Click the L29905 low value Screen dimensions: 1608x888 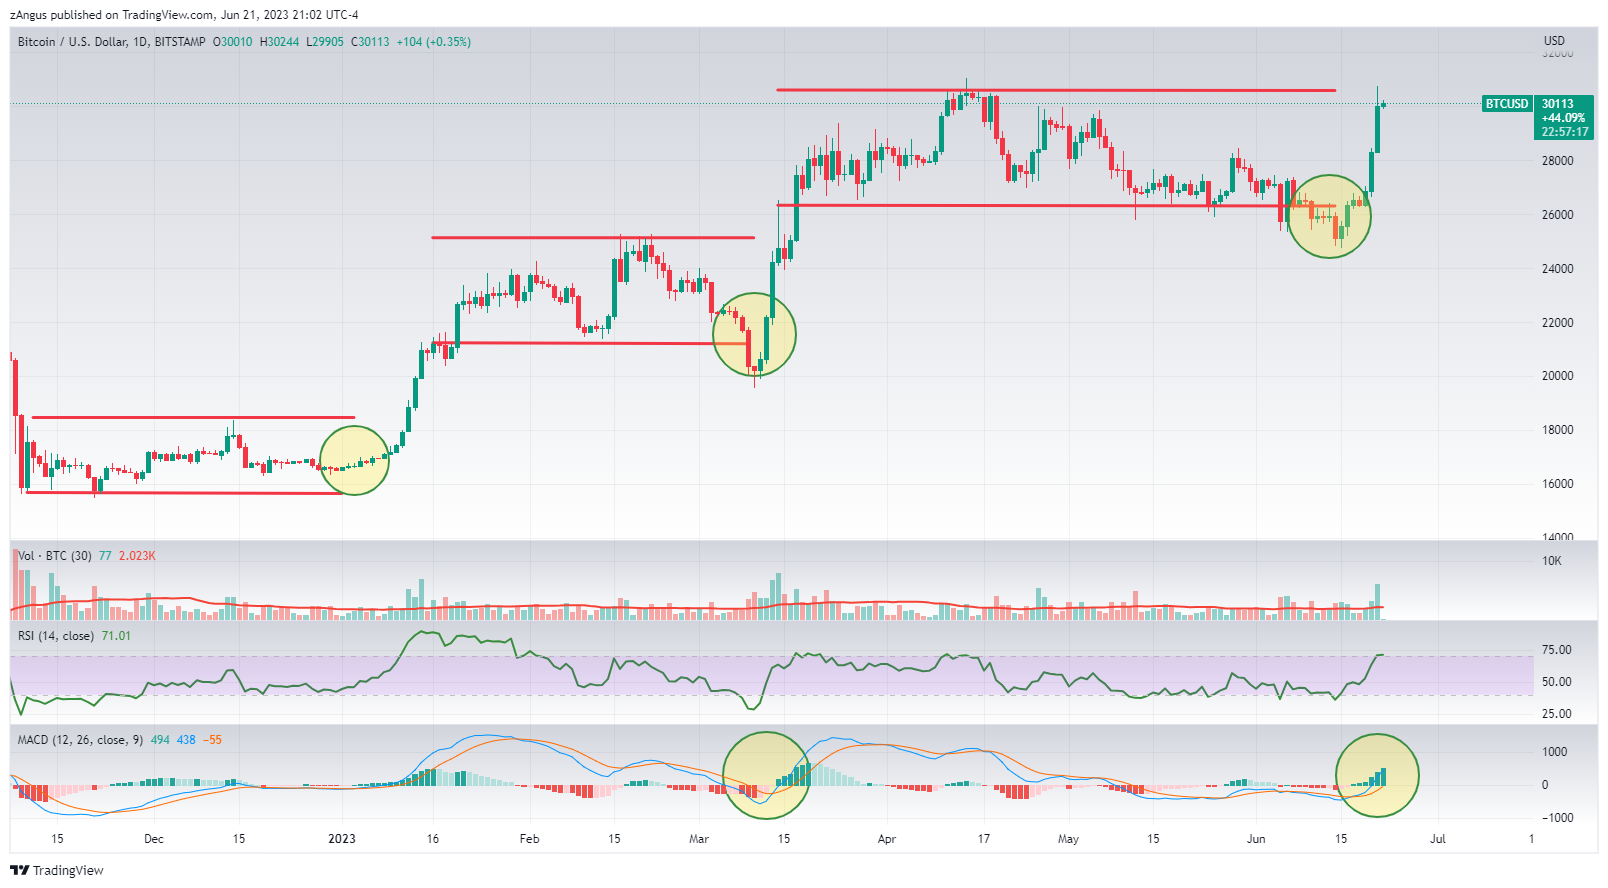(324, 42)
